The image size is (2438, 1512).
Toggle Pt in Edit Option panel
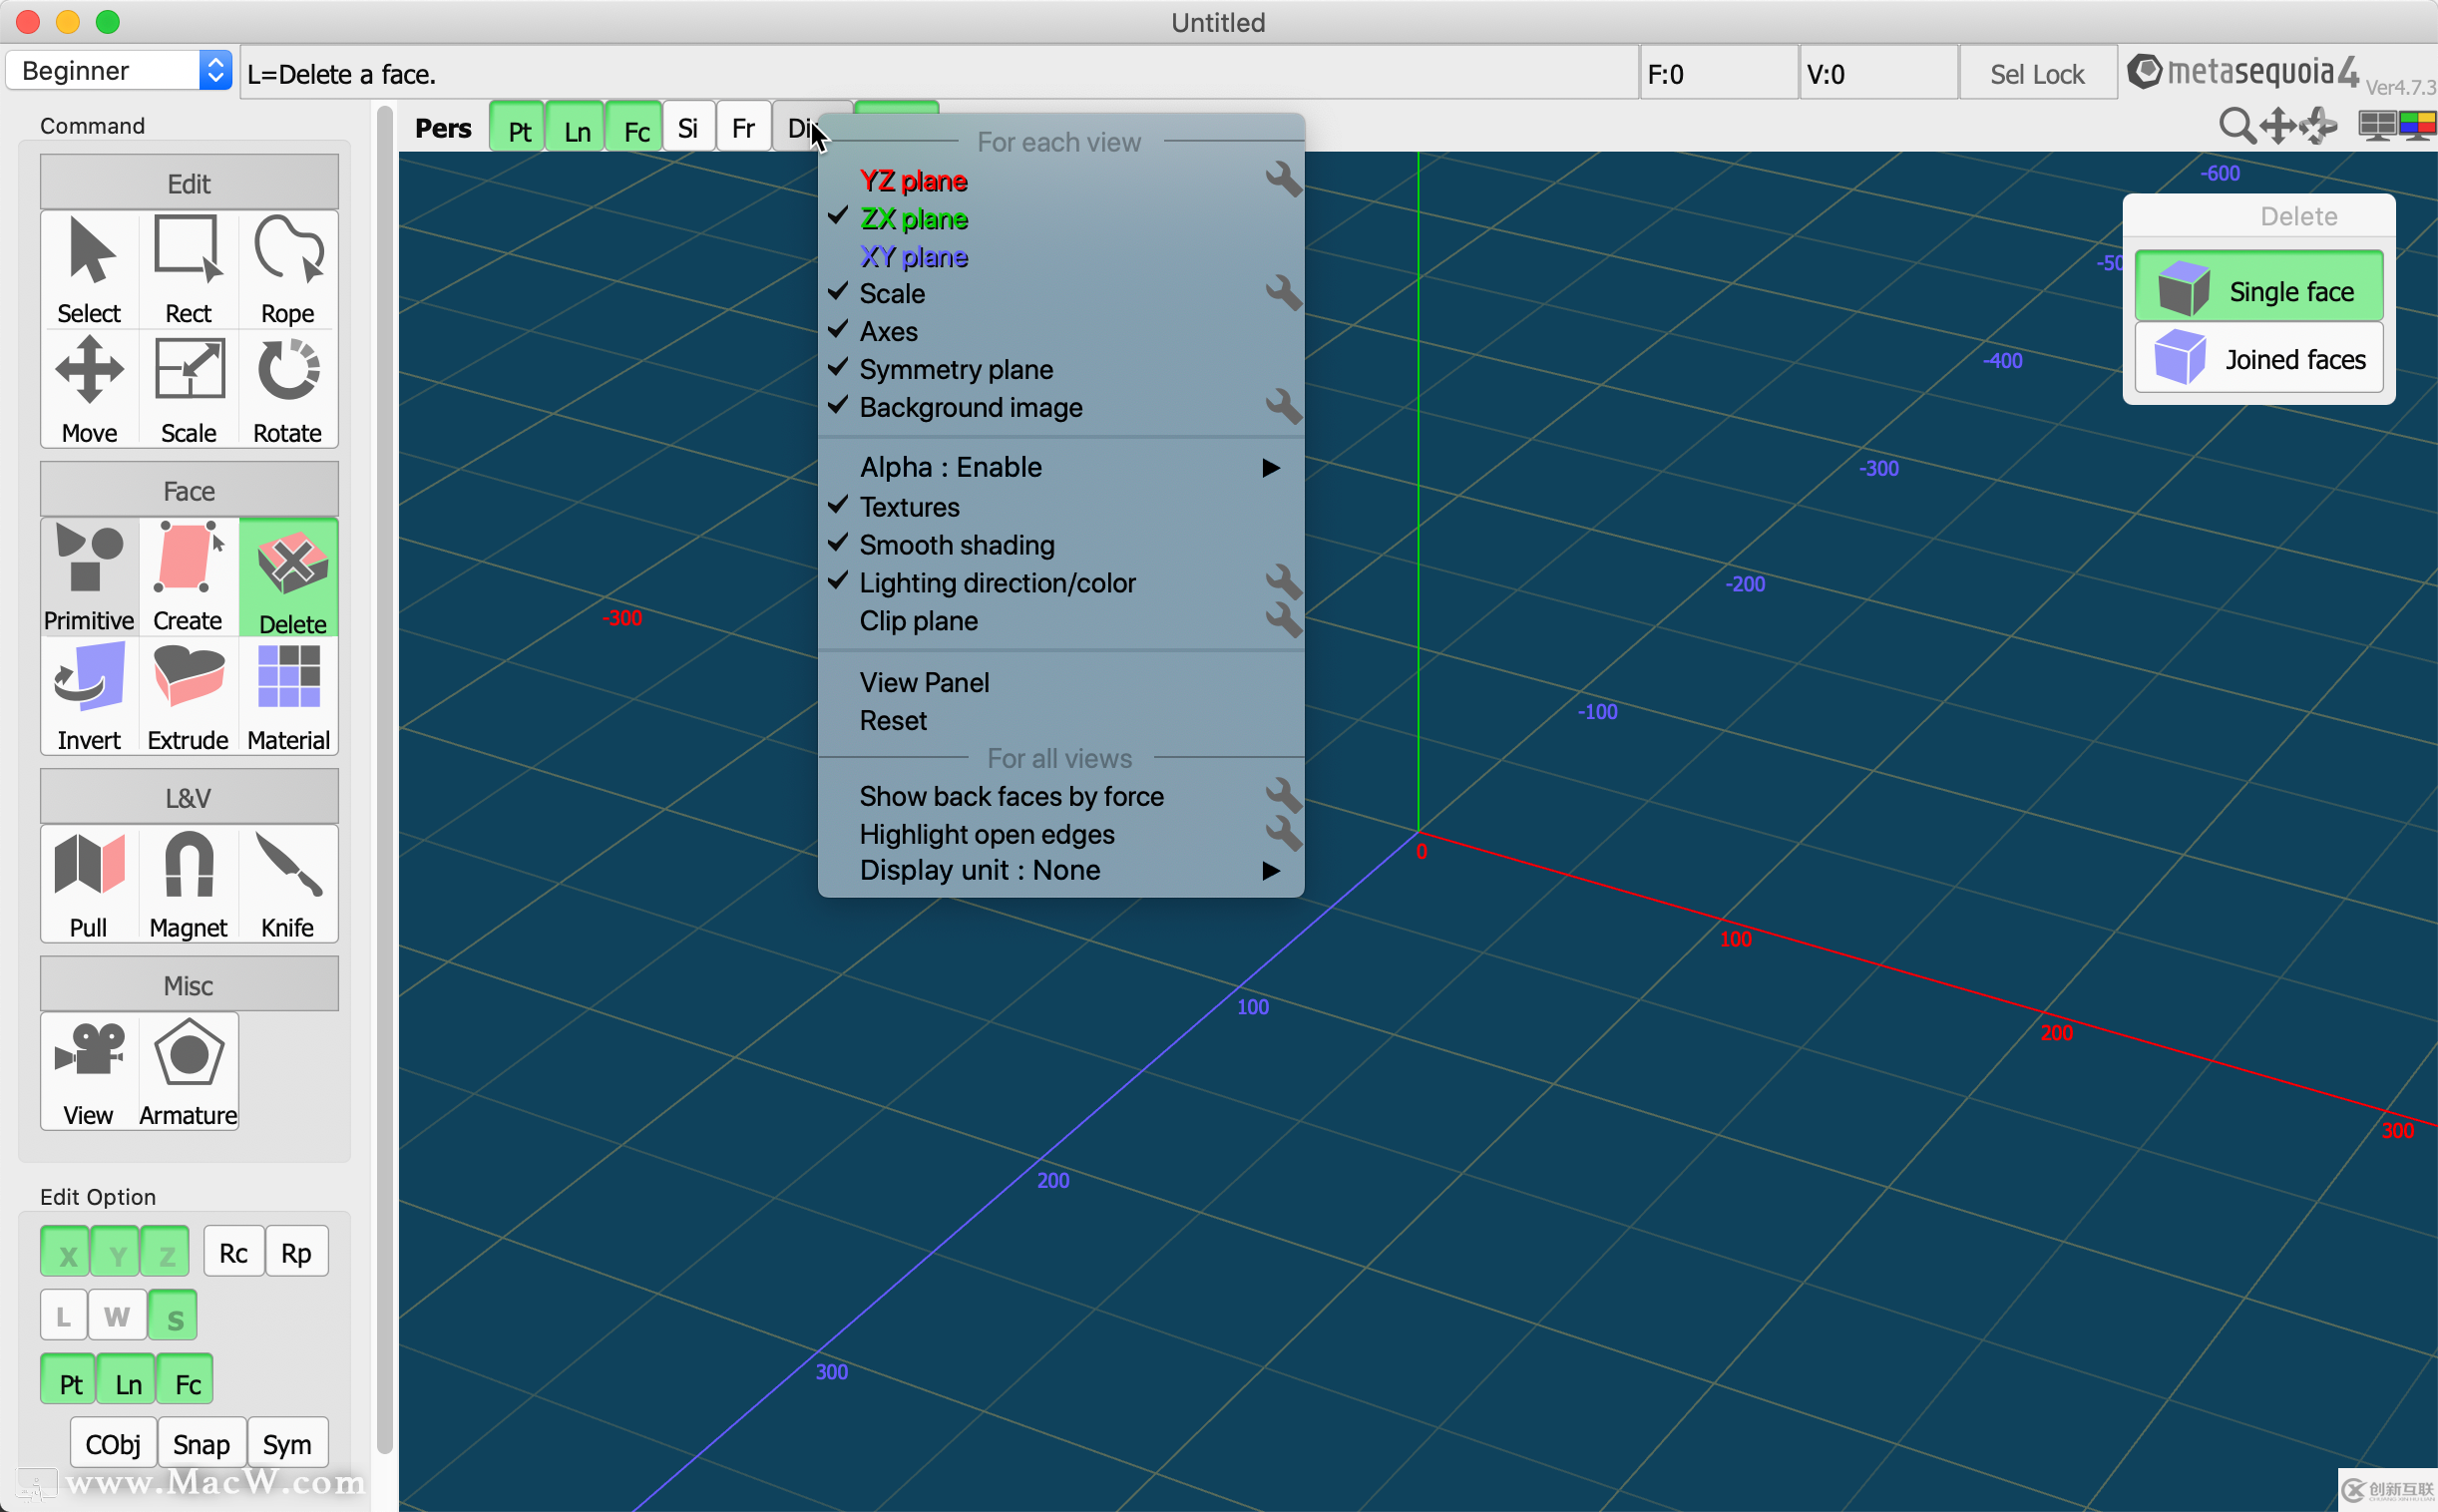[x=69, y=1381]
